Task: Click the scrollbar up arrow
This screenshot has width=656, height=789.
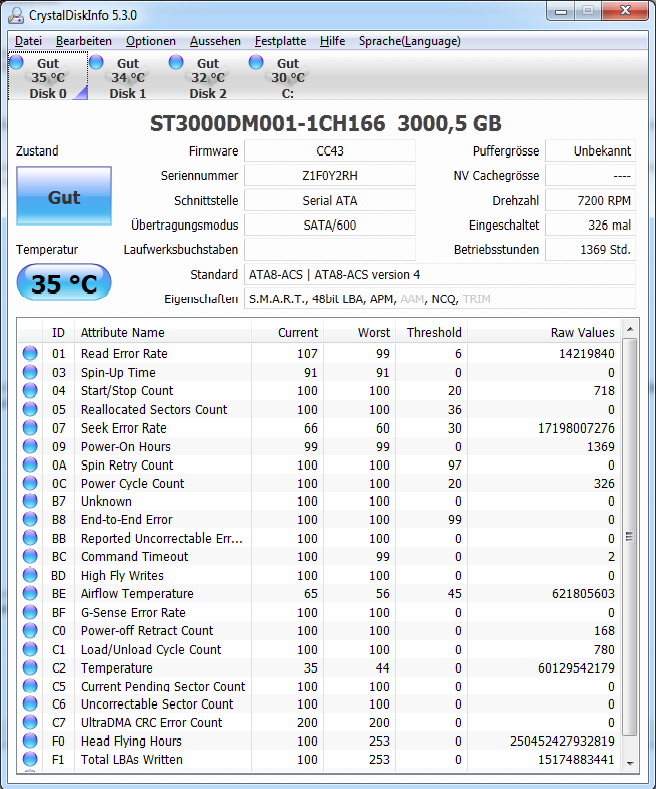Action: pos(630,330)
